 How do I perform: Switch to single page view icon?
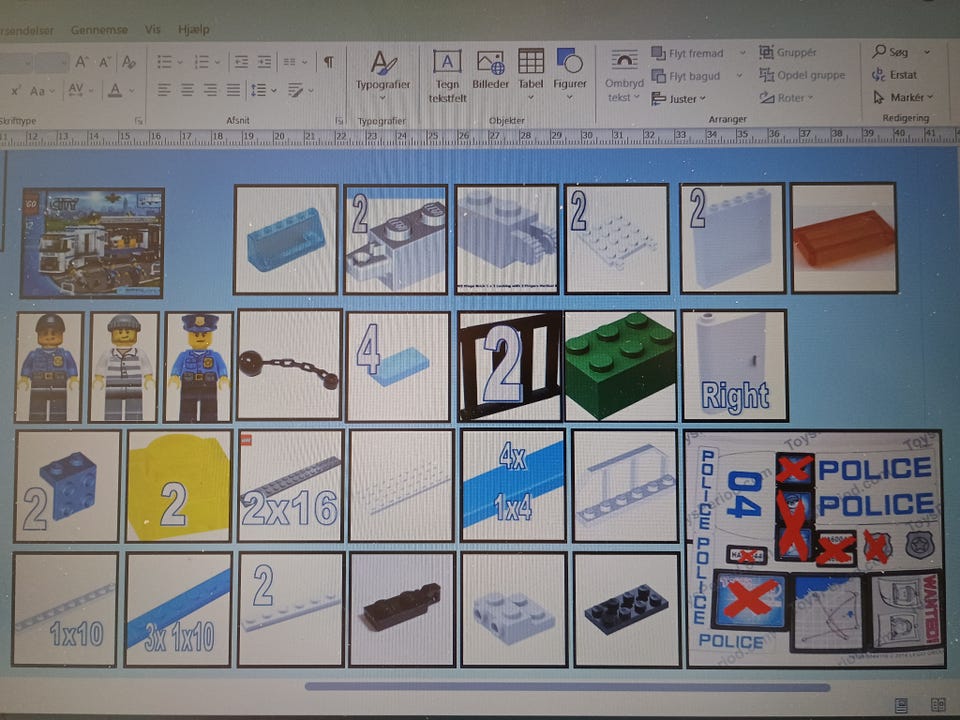[901, 705]
